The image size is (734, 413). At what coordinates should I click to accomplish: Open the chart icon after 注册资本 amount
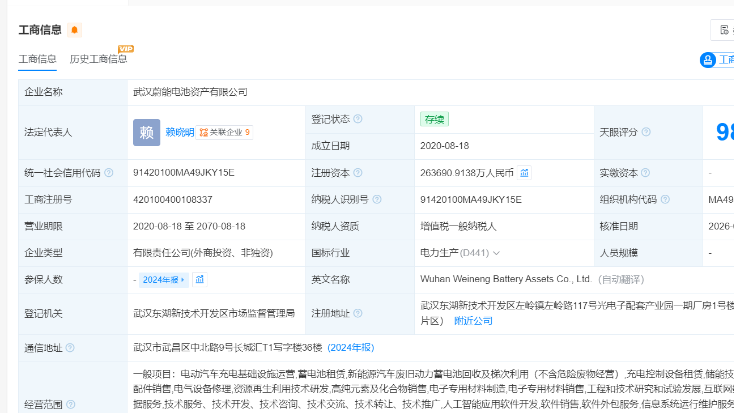click(524, 173)
